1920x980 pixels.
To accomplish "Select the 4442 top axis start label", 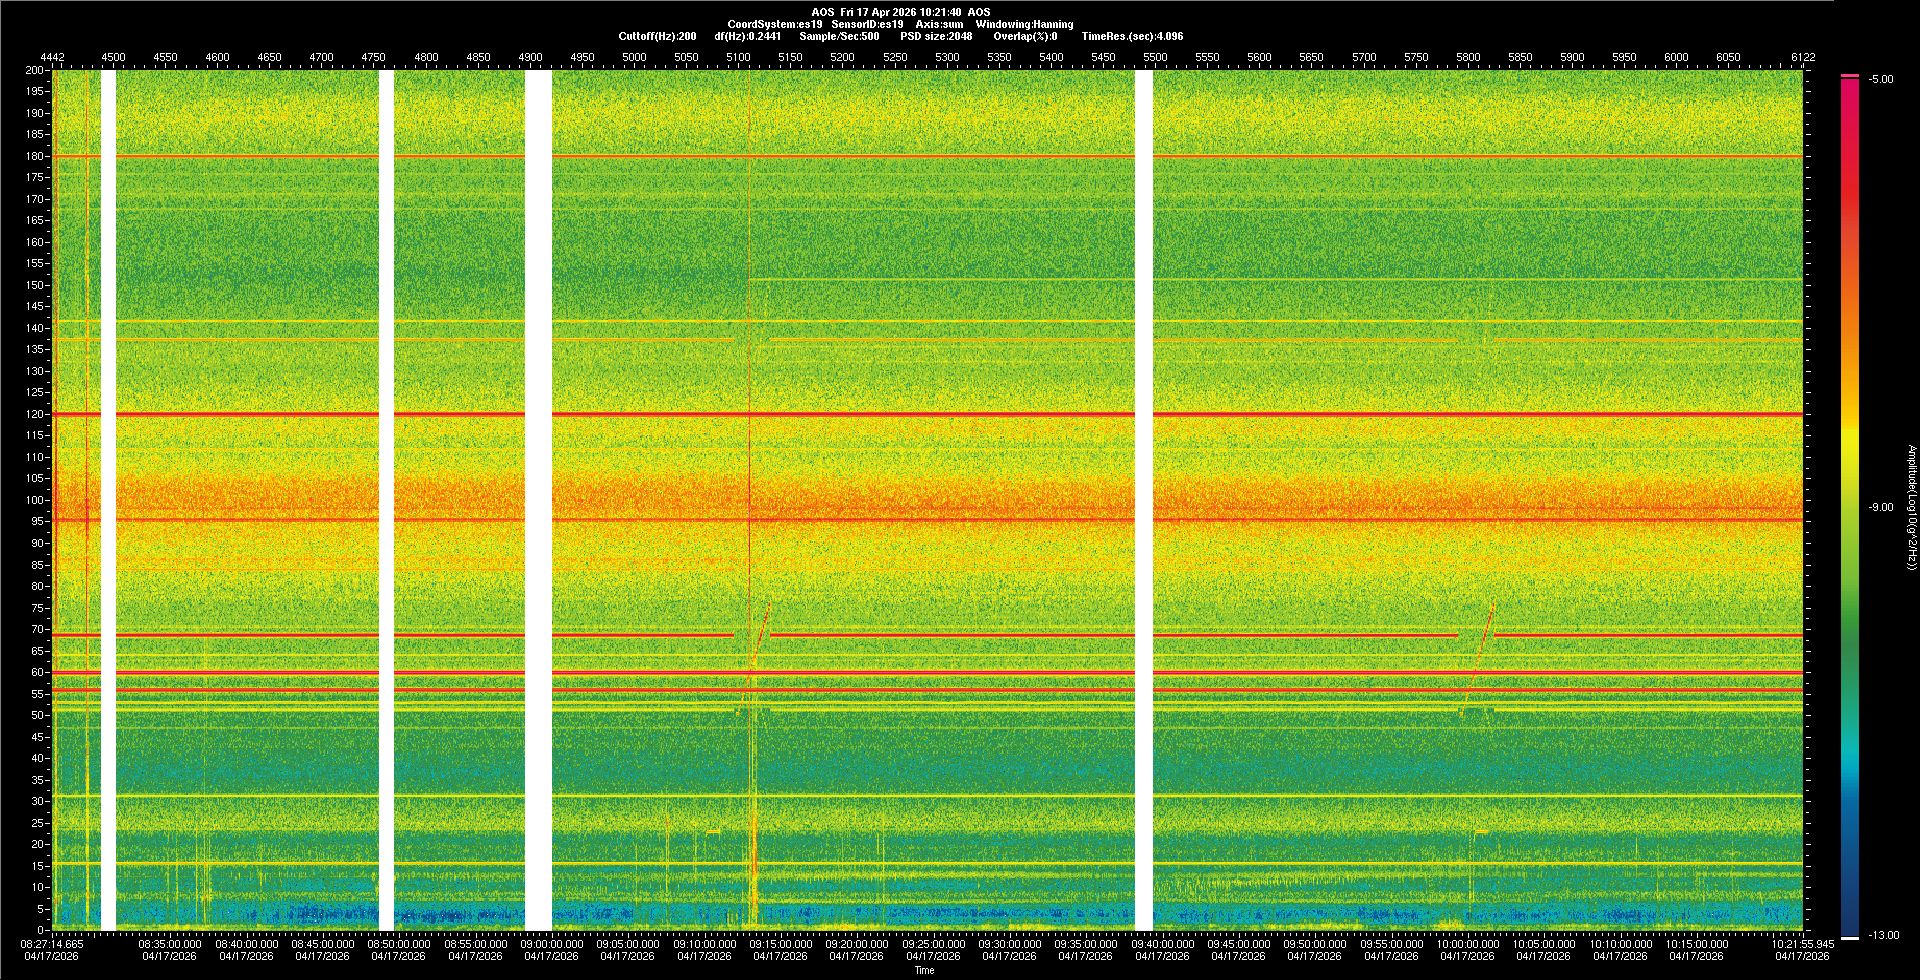I will [x=52, y=58].
